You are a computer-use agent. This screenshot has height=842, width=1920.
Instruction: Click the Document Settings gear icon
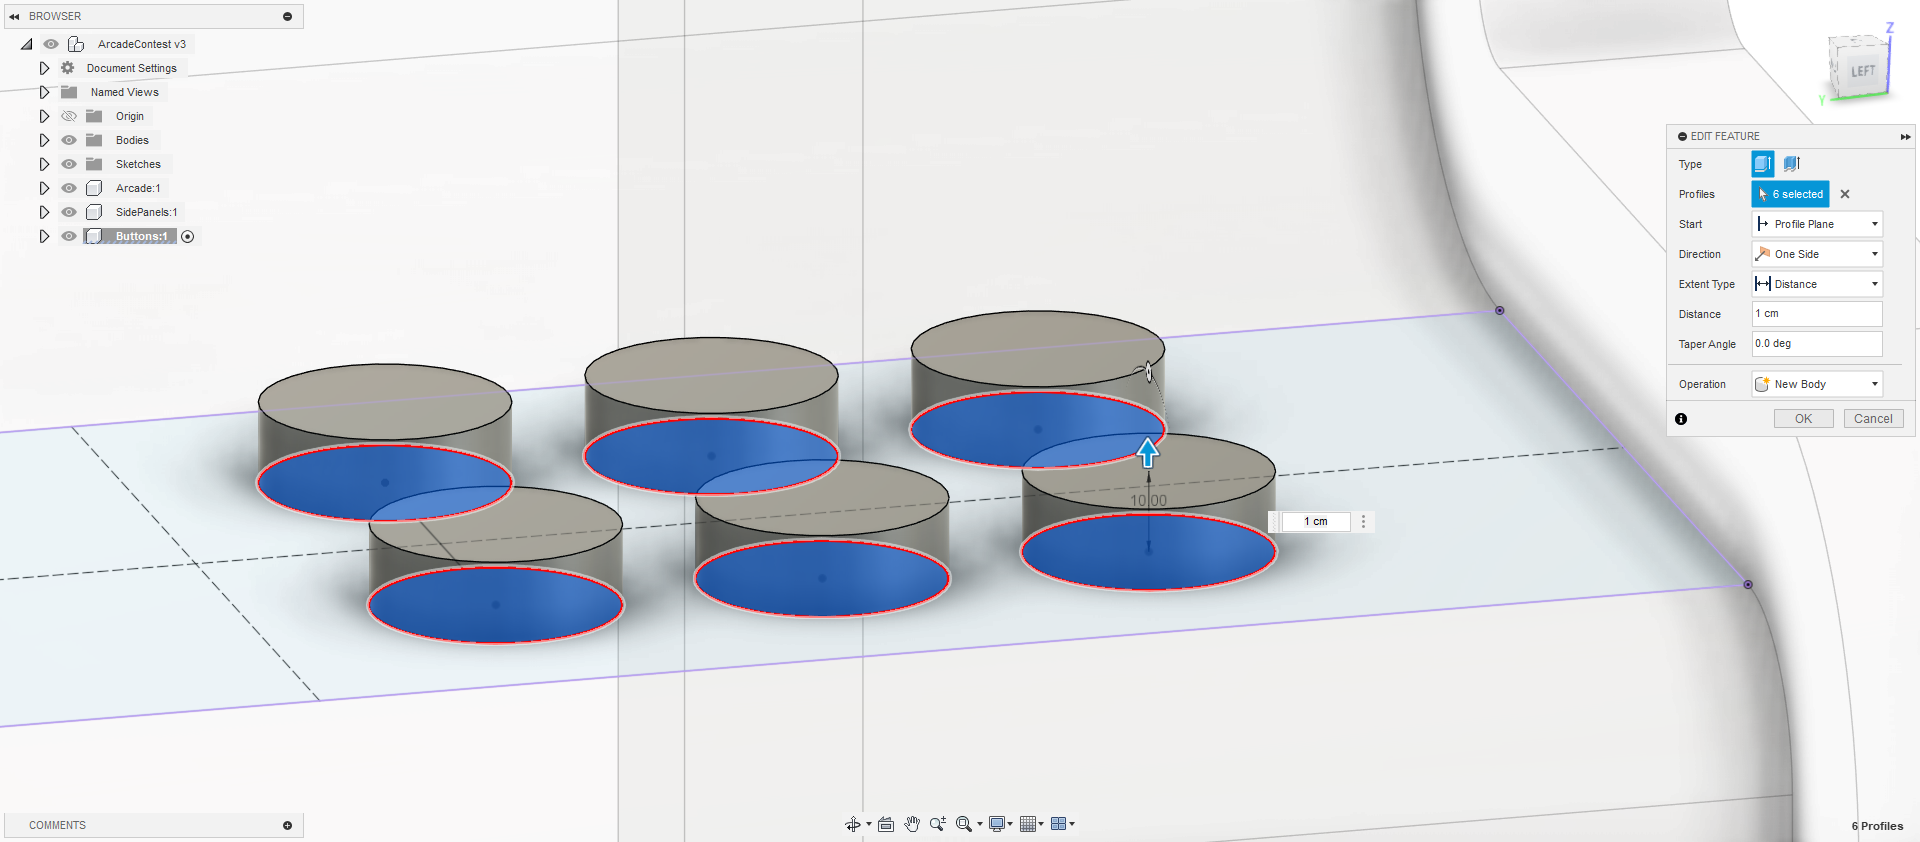click(68, 68)
